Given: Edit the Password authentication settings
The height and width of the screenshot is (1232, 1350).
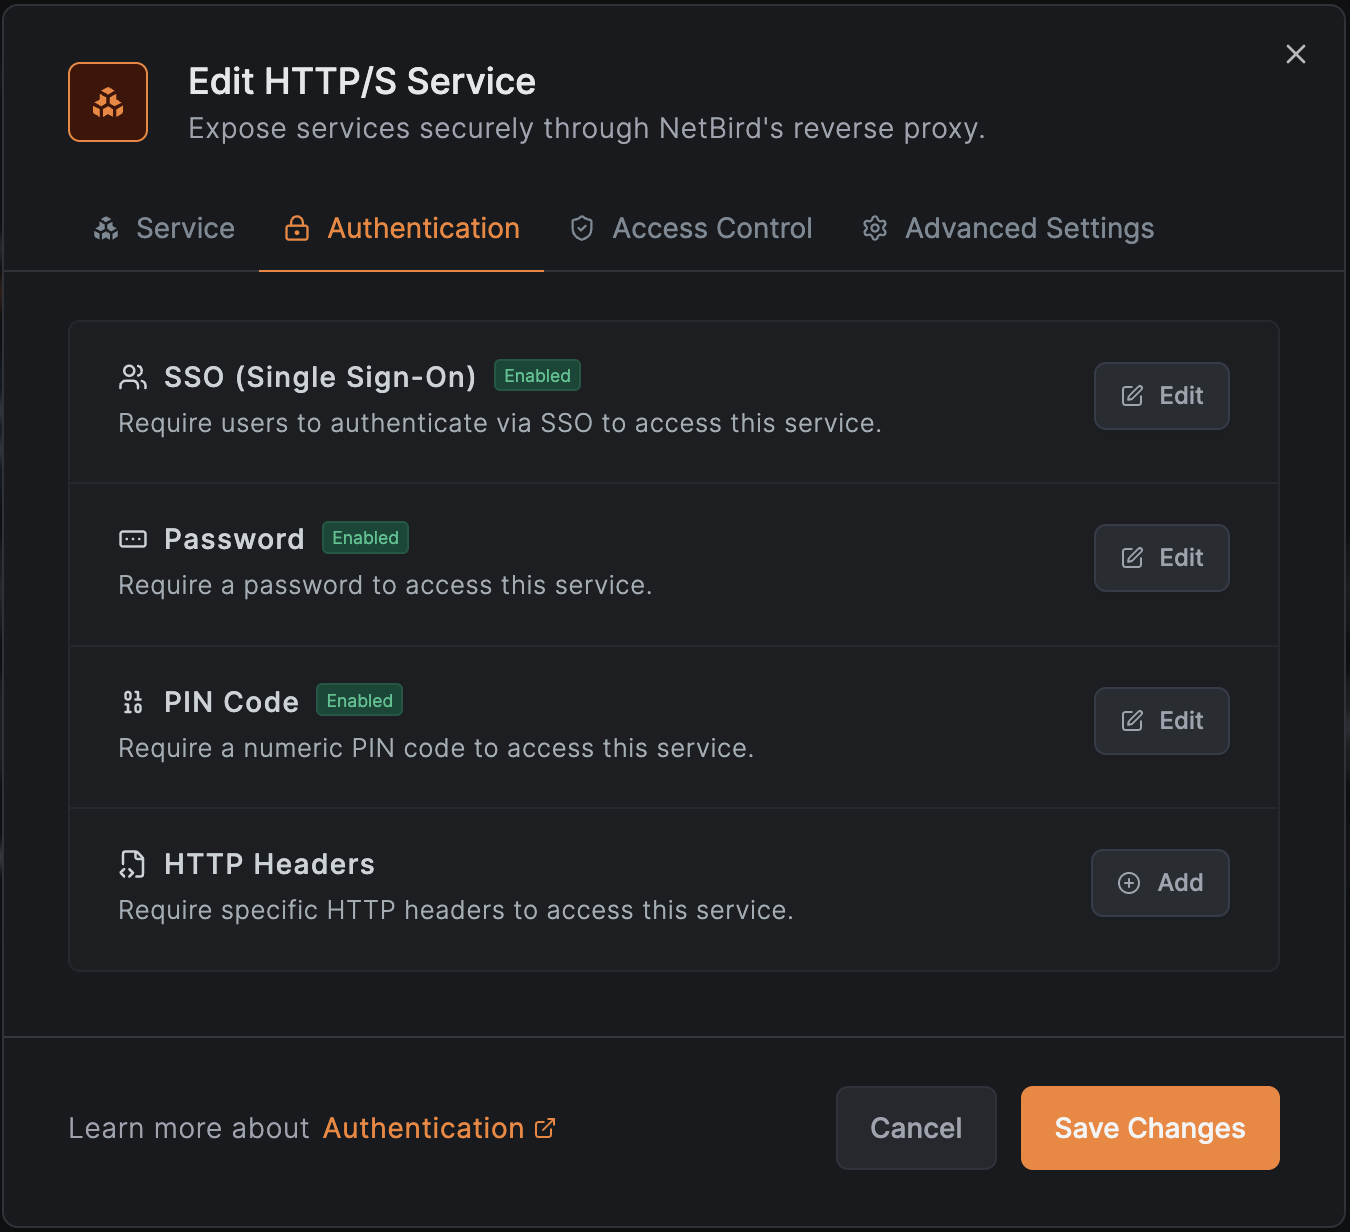Looking at the screenshot, I should (1161, 558).
